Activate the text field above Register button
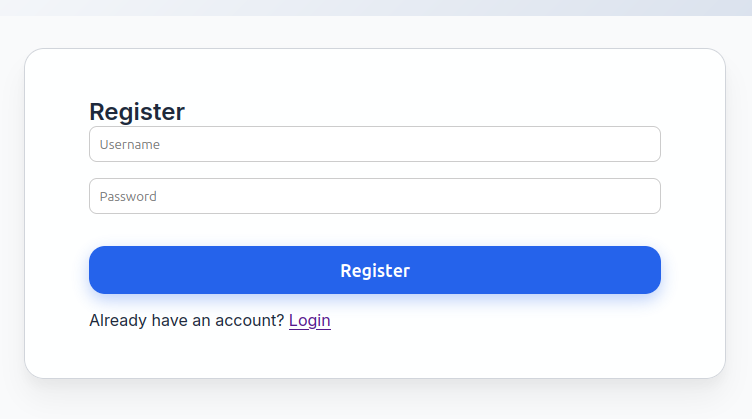 (x=374, y=196)
